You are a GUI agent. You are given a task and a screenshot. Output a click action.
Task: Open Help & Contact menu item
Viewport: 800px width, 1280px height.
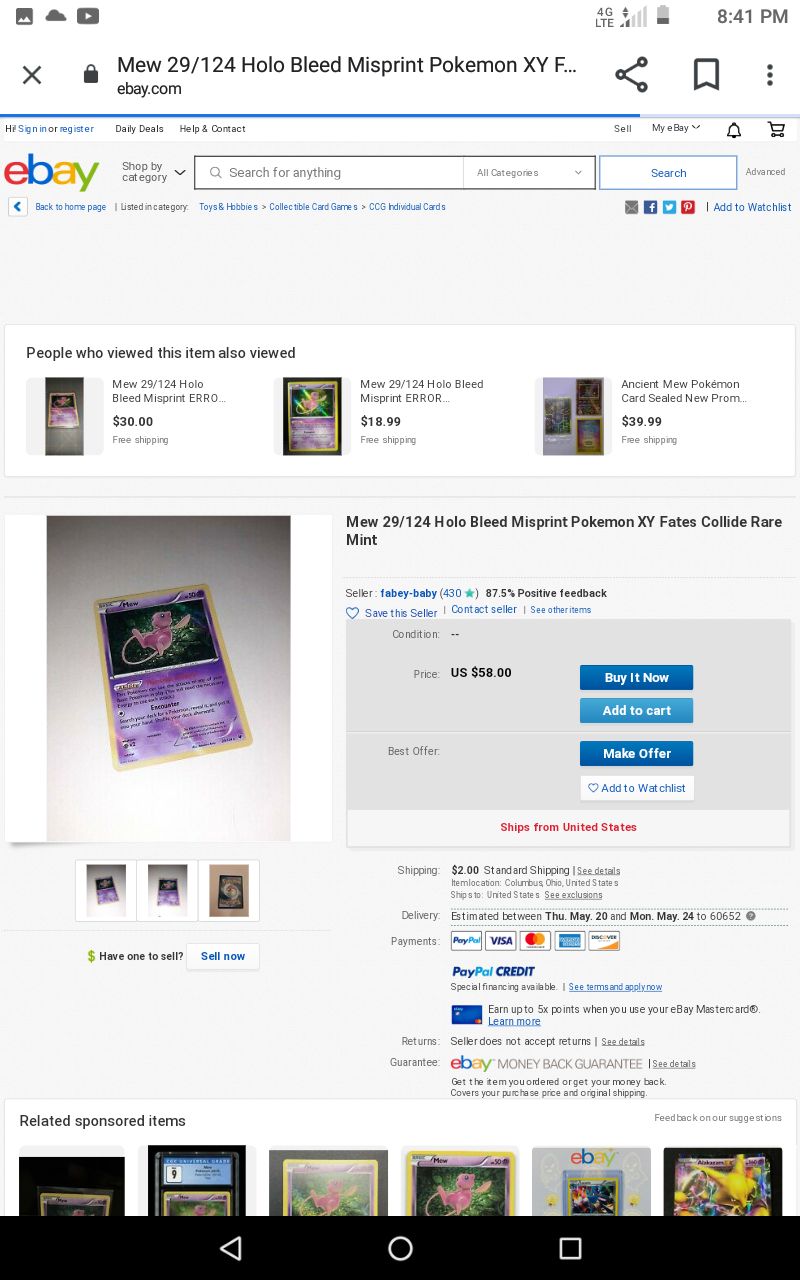point(212,129)
